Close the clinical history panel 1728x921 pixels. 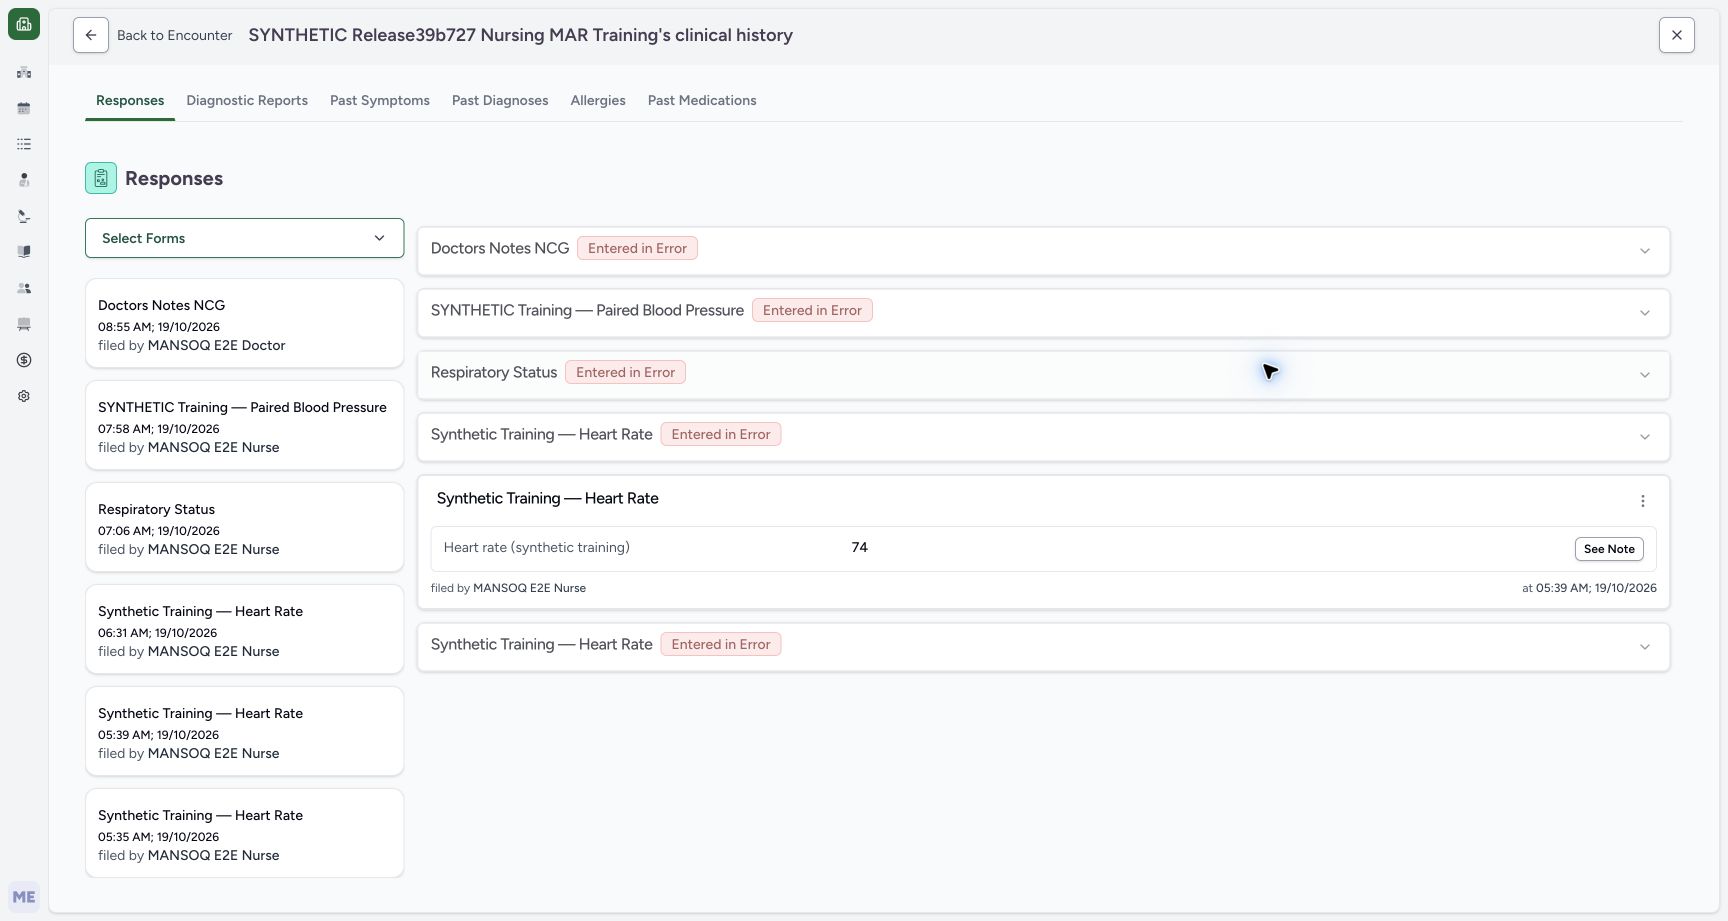(1677, 35)
